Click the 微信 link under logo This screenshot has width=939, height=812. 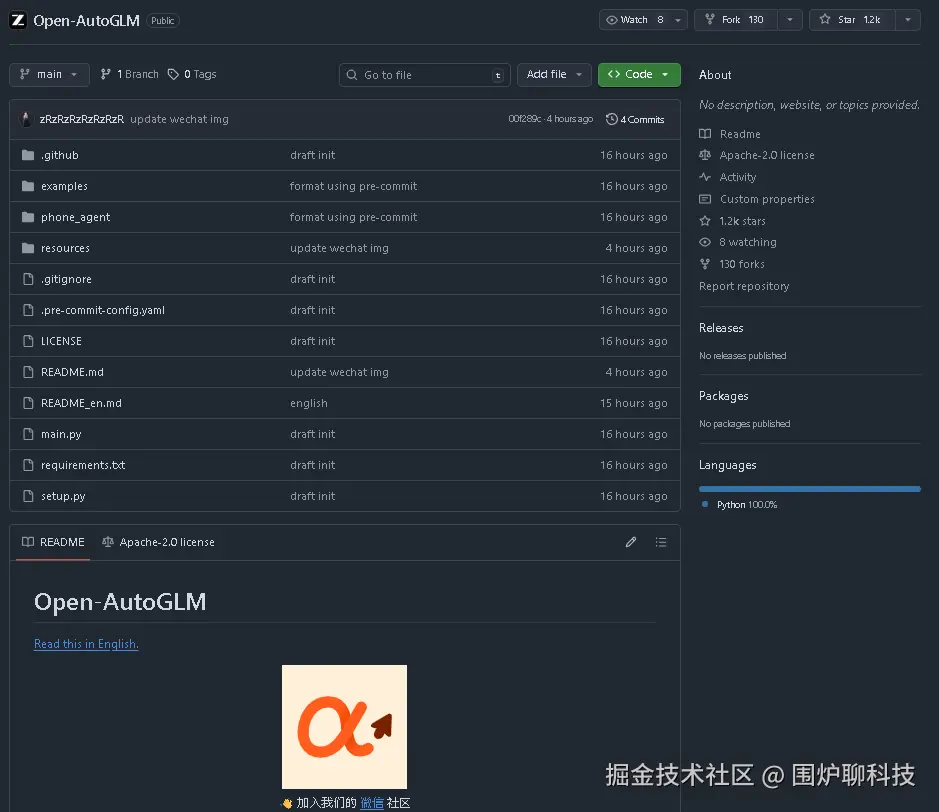tap(372, 803)
